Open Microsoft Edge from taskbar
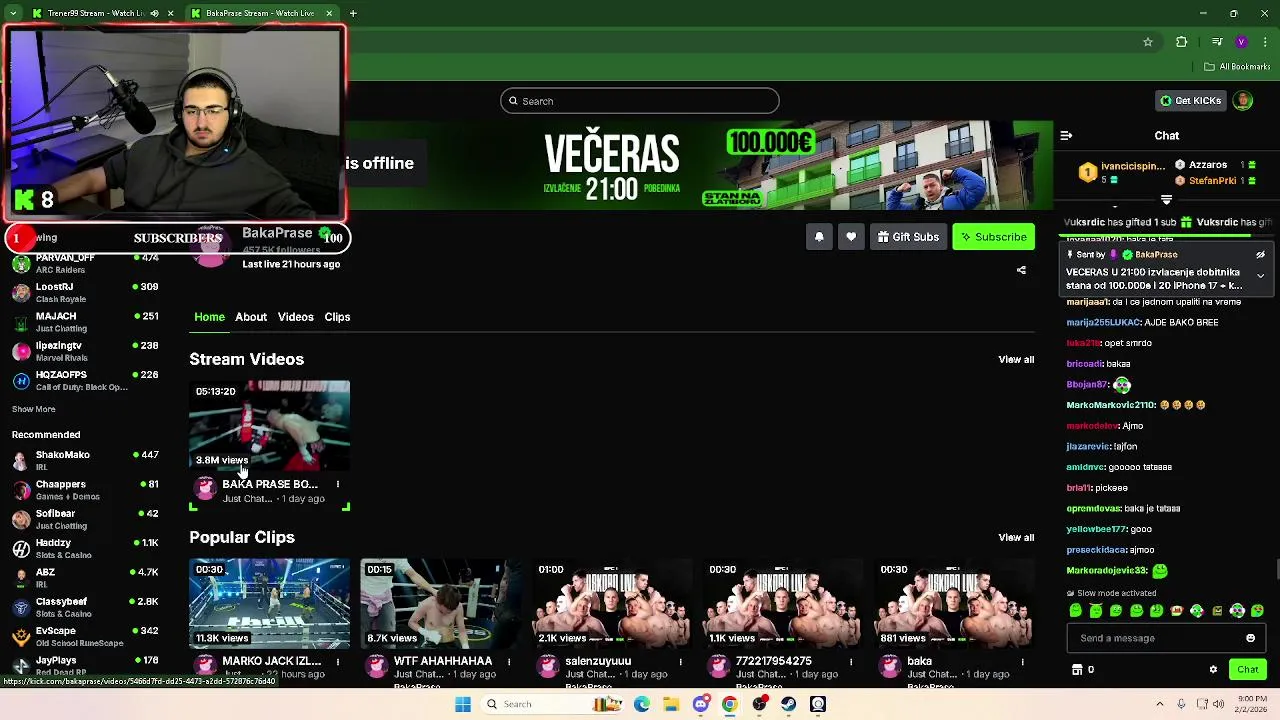1280x720 pixels. pyautogui.click(x=642, y=704)
